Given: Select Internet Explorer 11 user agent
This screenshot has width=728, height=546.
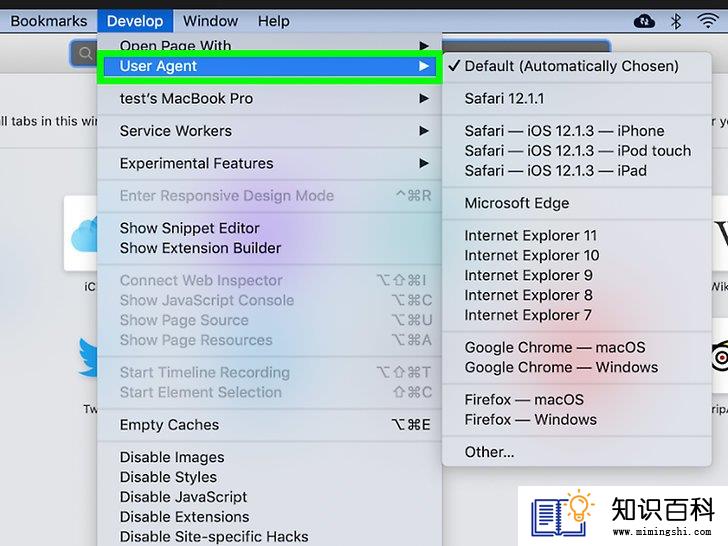Looking at the screenshot, I should coord(577,235).
